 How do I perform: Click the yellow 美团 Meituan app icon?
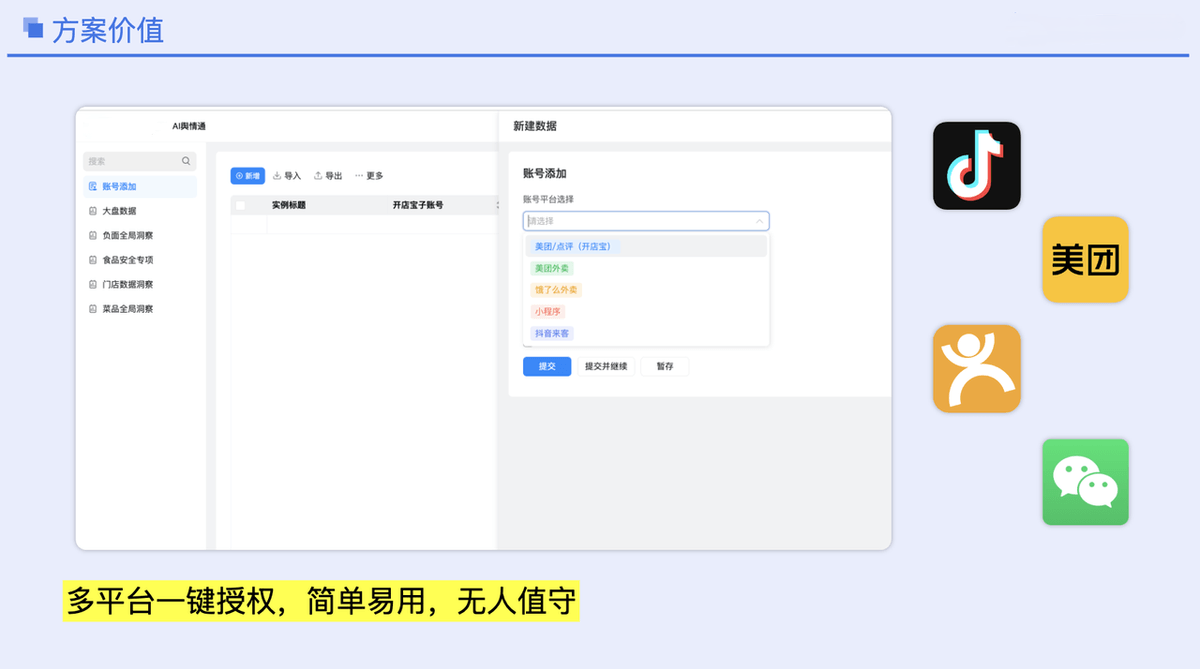[1085, 259]
